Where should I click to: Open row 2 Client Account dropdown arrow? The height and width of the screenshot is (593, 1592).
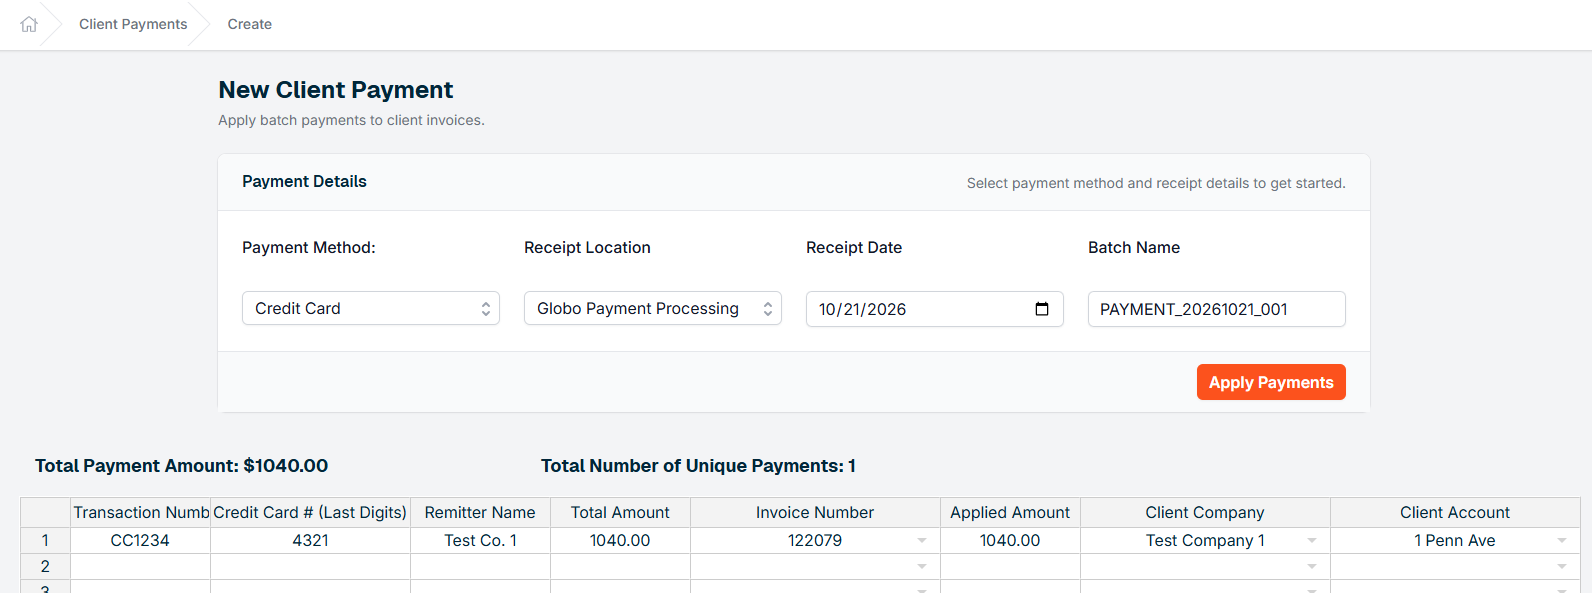coord(1562,567)
